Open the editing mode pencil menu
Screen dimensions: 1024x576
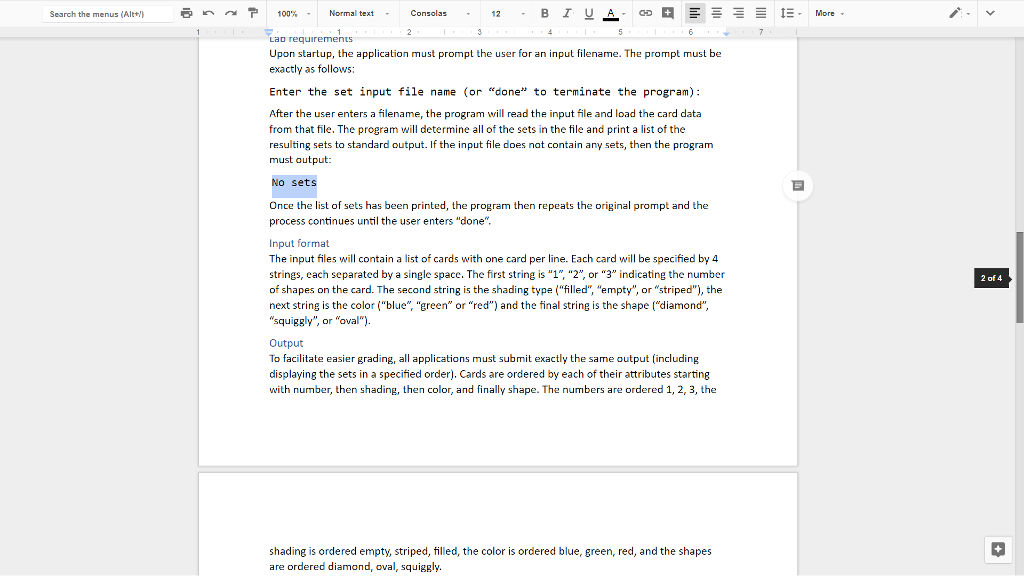(x=959, y=13)
